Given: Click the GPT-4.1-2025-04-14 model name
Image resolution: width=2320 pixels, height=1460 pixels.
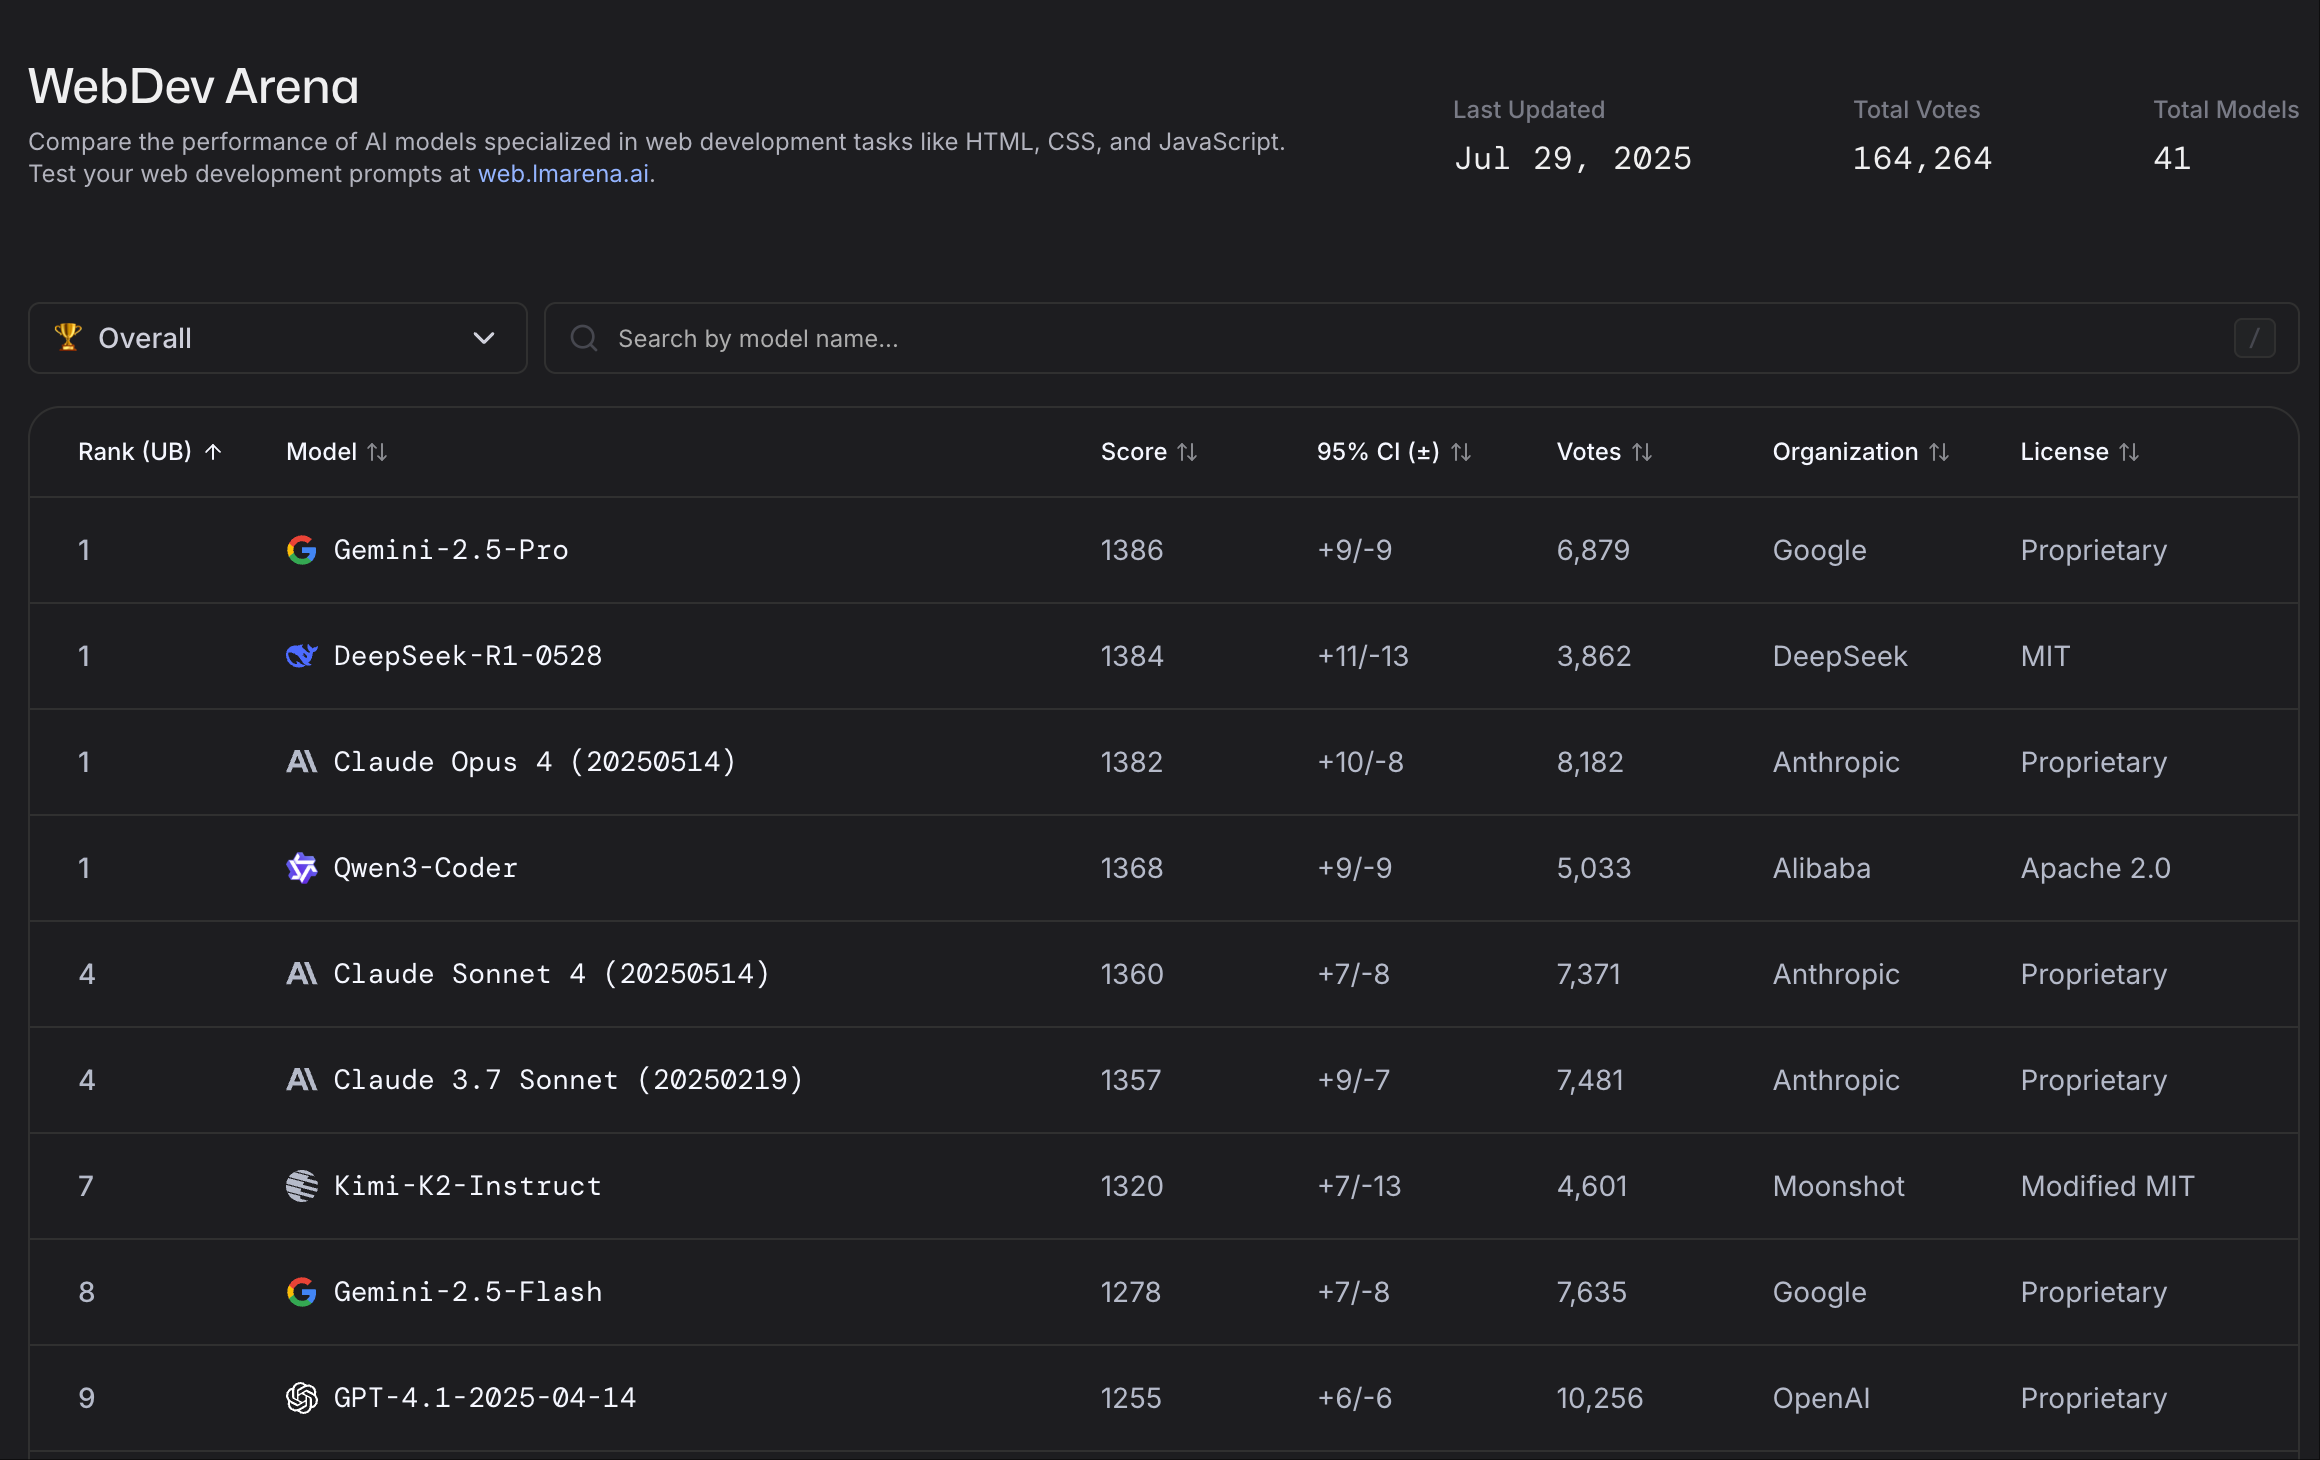Looking at the screenshot, I should point(485,1398).
